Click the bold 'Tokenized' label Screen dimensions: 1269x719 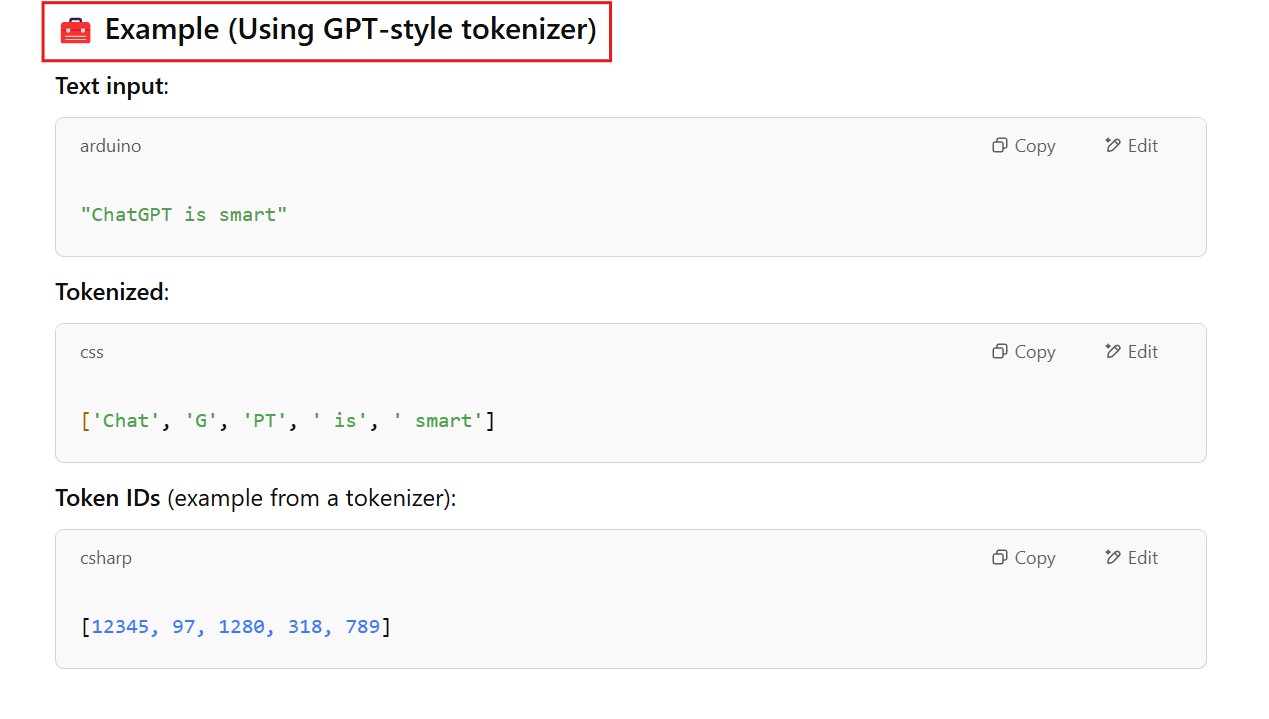109,292
